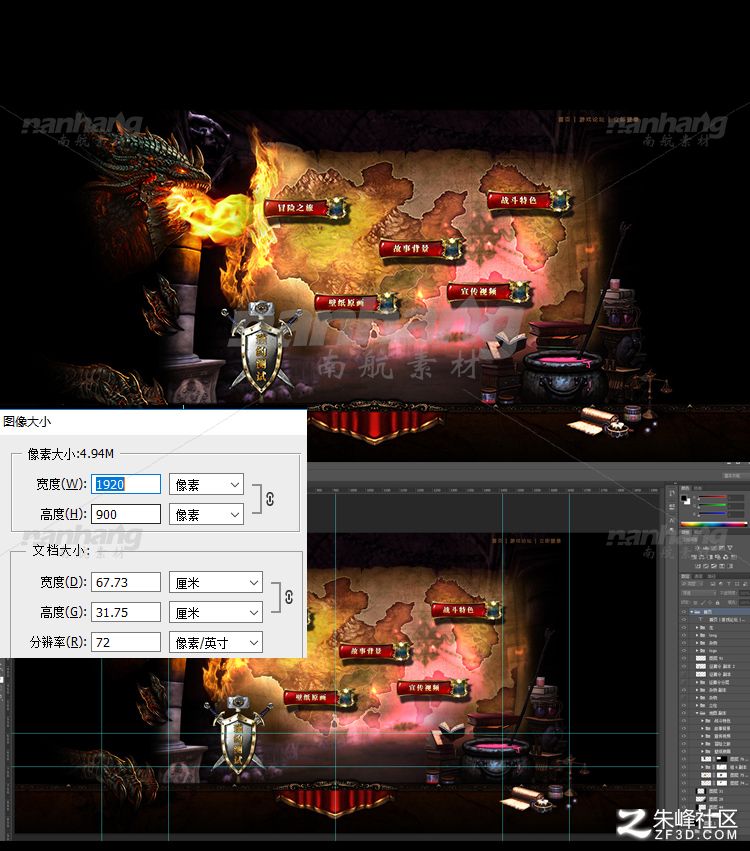Switch to the 图层 Layers tab
The height and width of the screenshot is (851, 750).
(x=685, y=576)
